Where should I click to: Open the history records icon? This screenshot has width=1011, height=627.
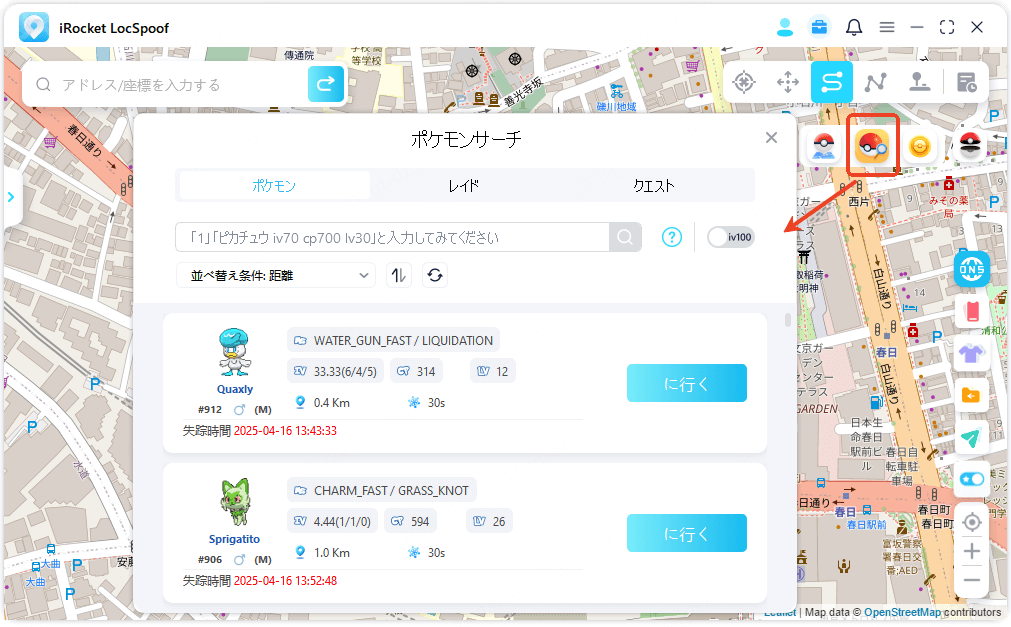coord(966,83)
